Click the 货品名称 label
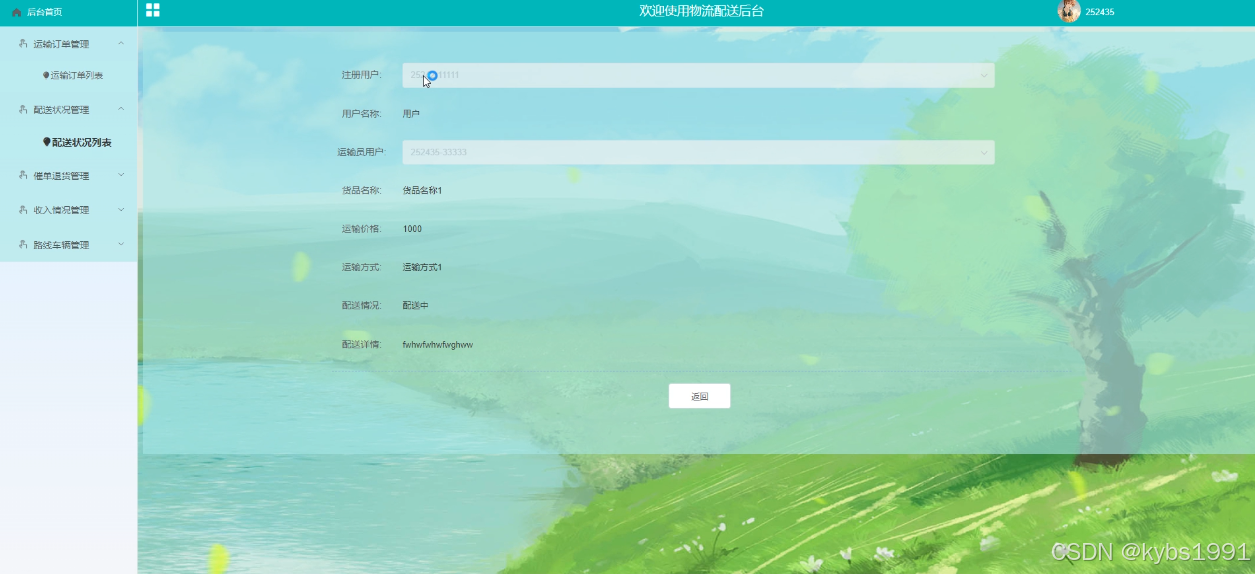Screen dimensions: 1255x574 point(362,190)
